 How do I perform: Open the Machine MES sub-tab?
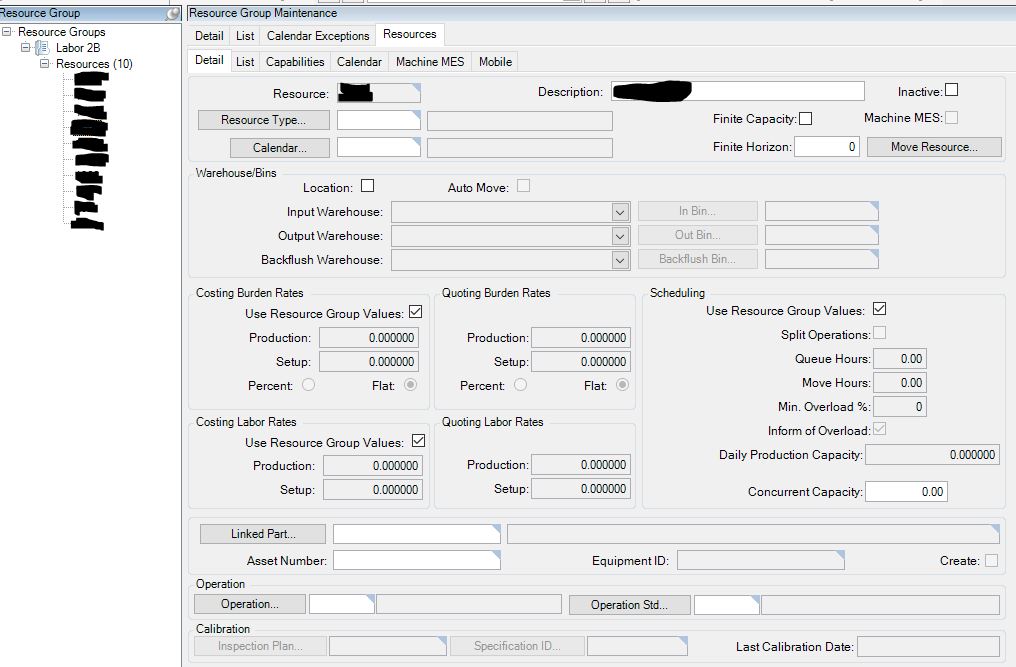click(x=430, y=62)
